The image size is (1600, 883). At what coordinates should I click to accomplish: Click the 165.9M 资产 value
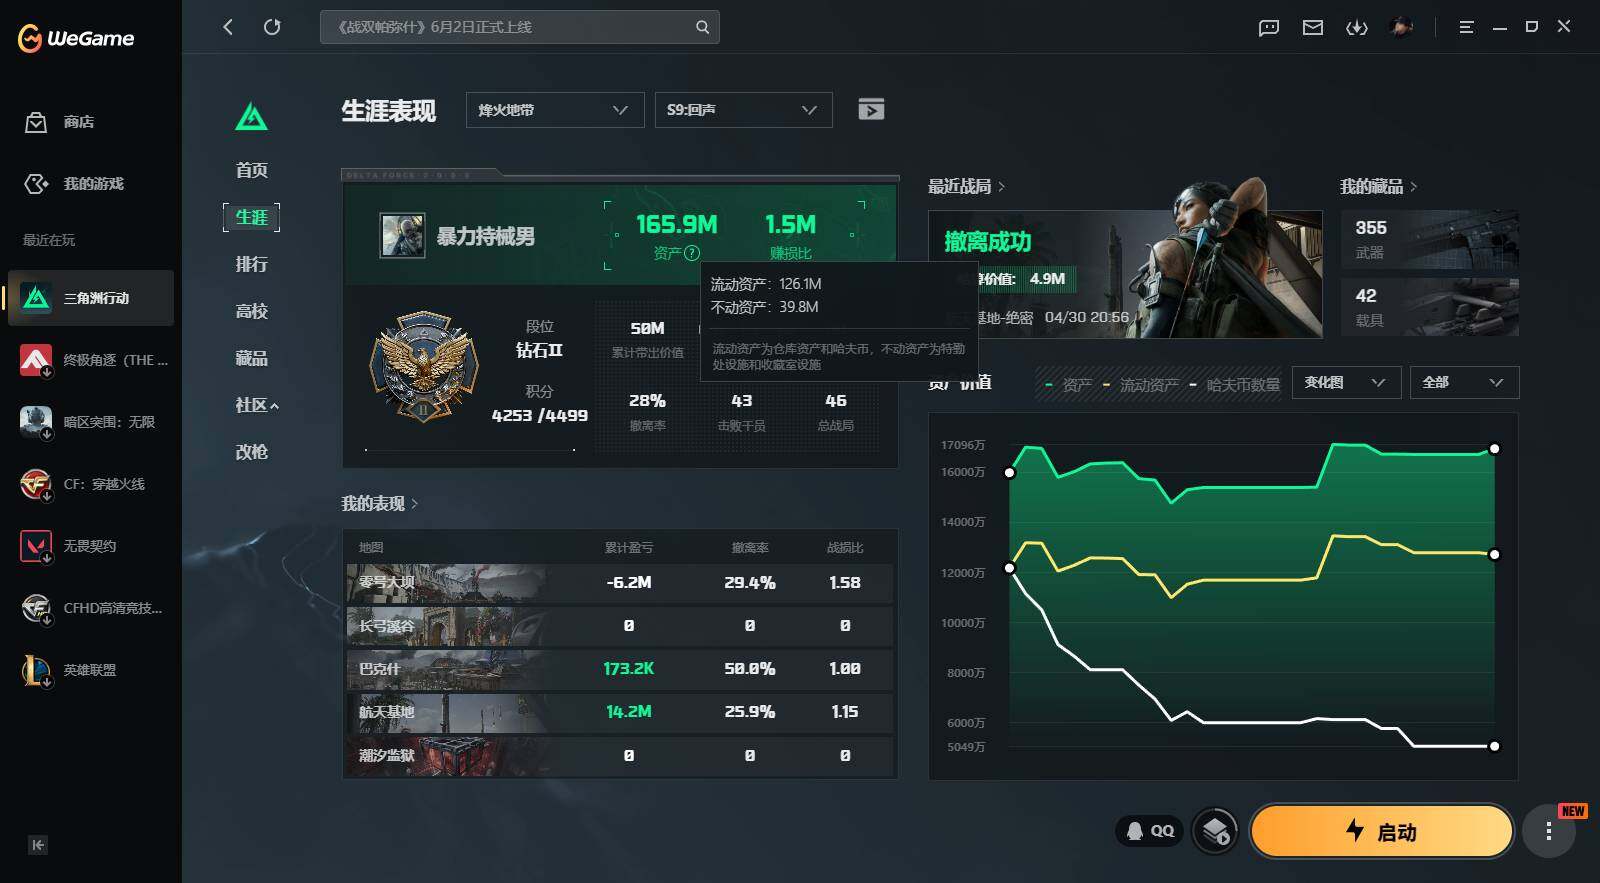(677, 225)
